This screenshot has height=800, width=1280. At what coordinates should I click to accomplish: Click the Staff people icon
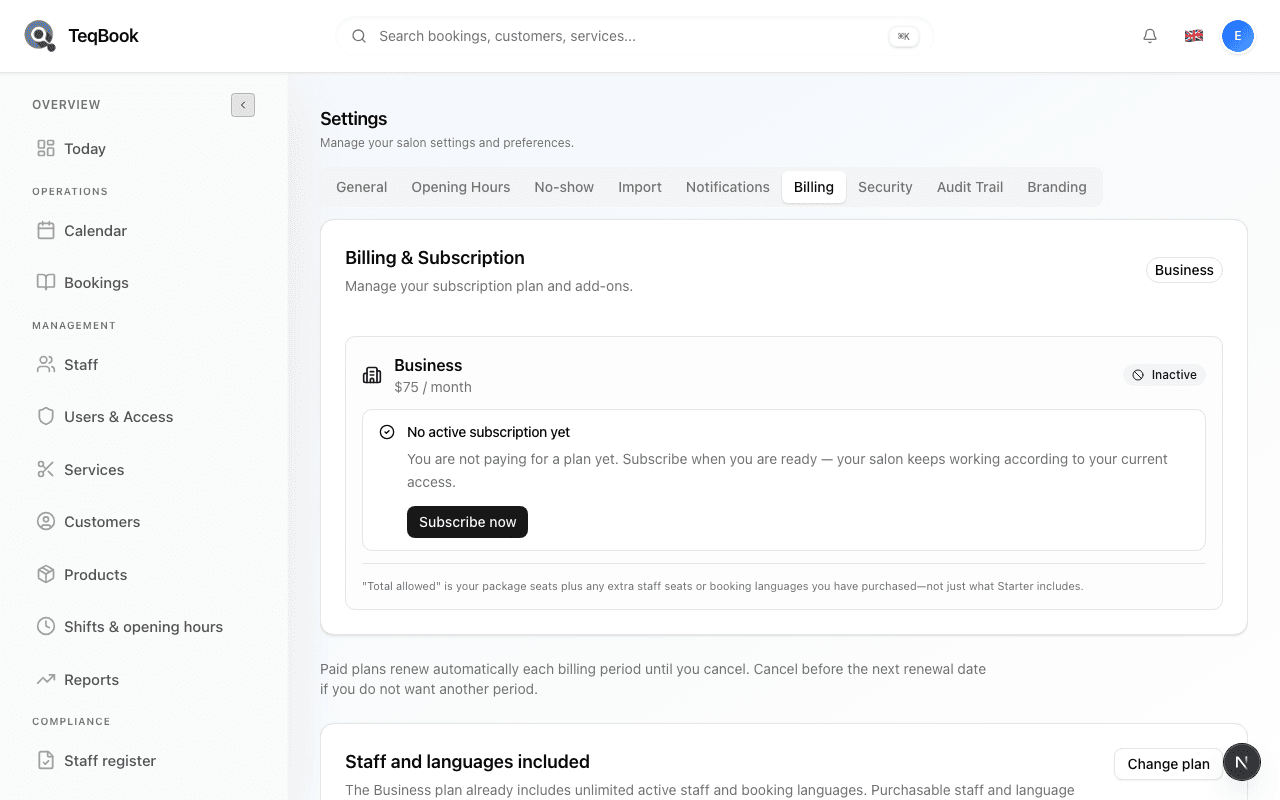(46, 365)
